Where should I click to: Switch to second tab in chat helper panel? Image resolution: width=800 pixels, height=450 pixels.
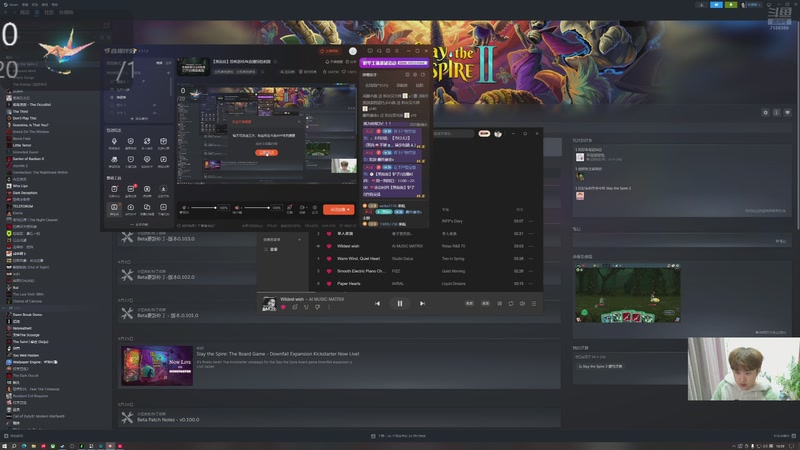coord(402,85)
